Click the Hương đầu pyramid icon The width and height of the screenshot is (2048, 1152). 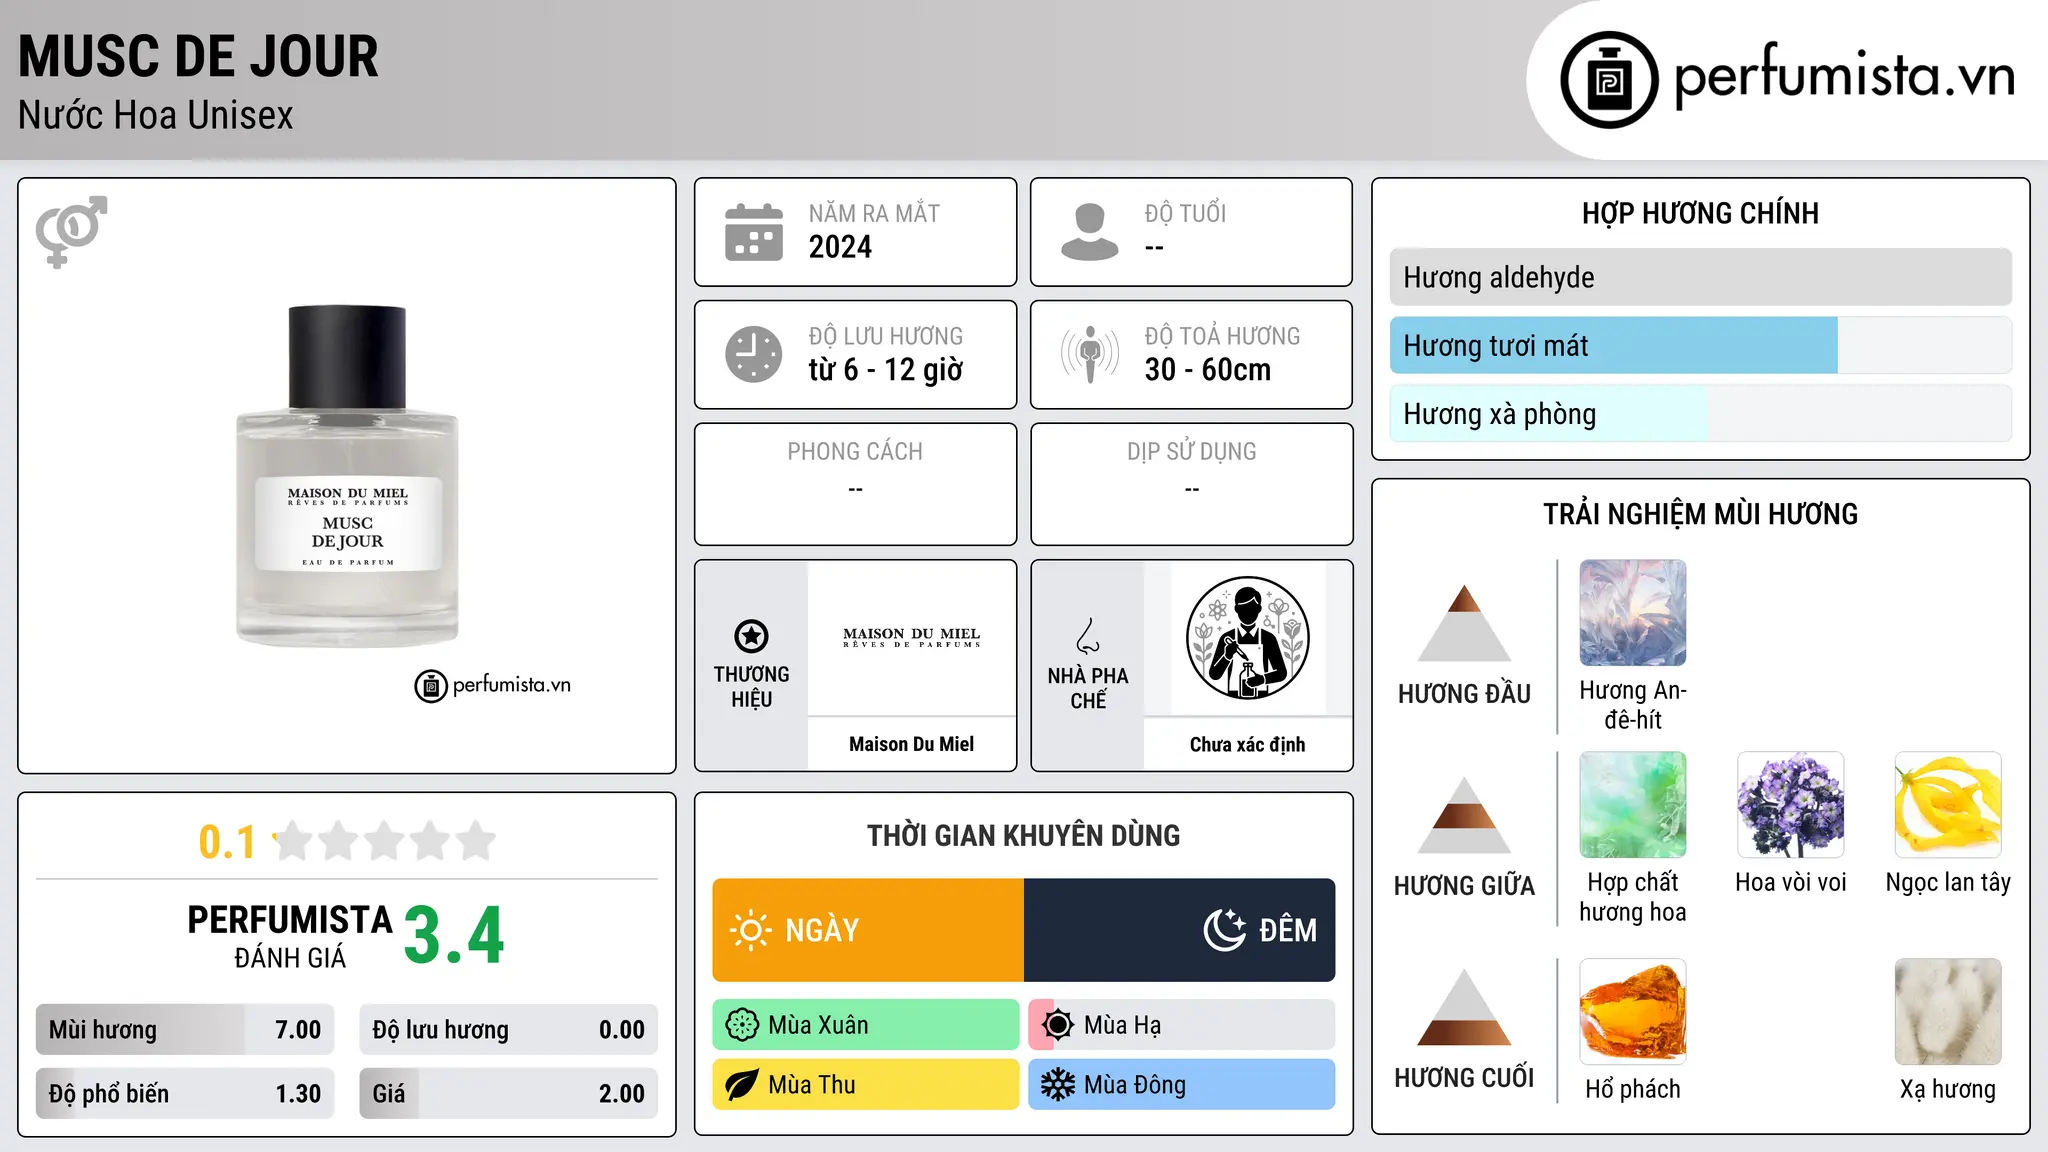pos(1464,623)
